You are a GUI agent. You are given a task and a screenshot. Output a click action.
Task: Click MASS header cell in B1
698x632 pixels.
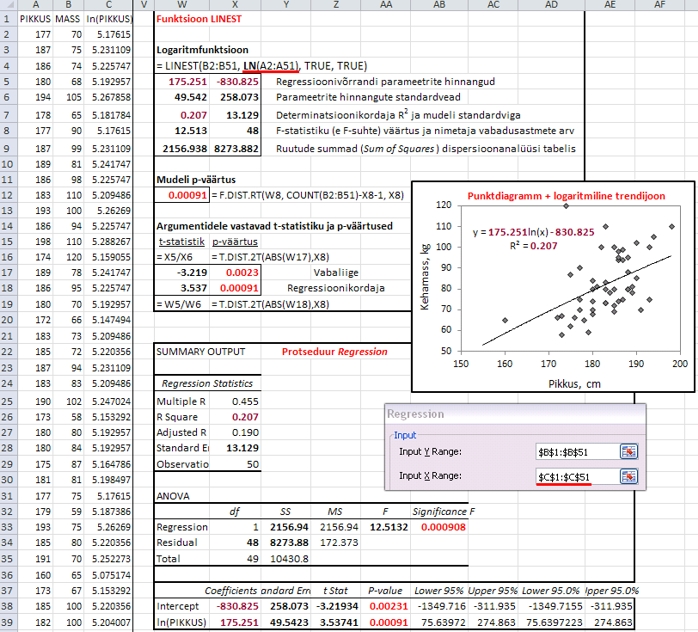click(68, 19)
